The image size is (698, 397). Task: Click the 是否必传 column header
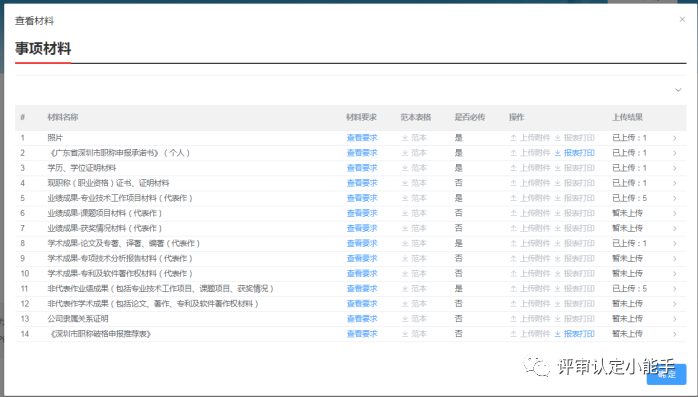click(470, 117)
